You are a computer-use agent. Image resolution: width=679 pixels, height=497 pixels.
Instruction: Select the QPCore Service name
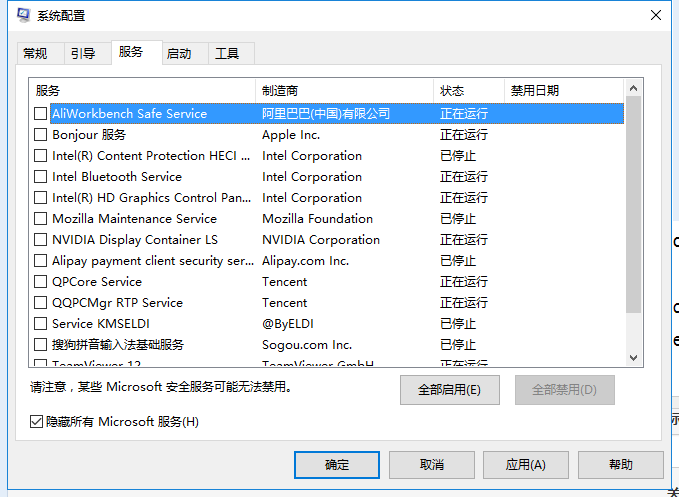(97, 281)
